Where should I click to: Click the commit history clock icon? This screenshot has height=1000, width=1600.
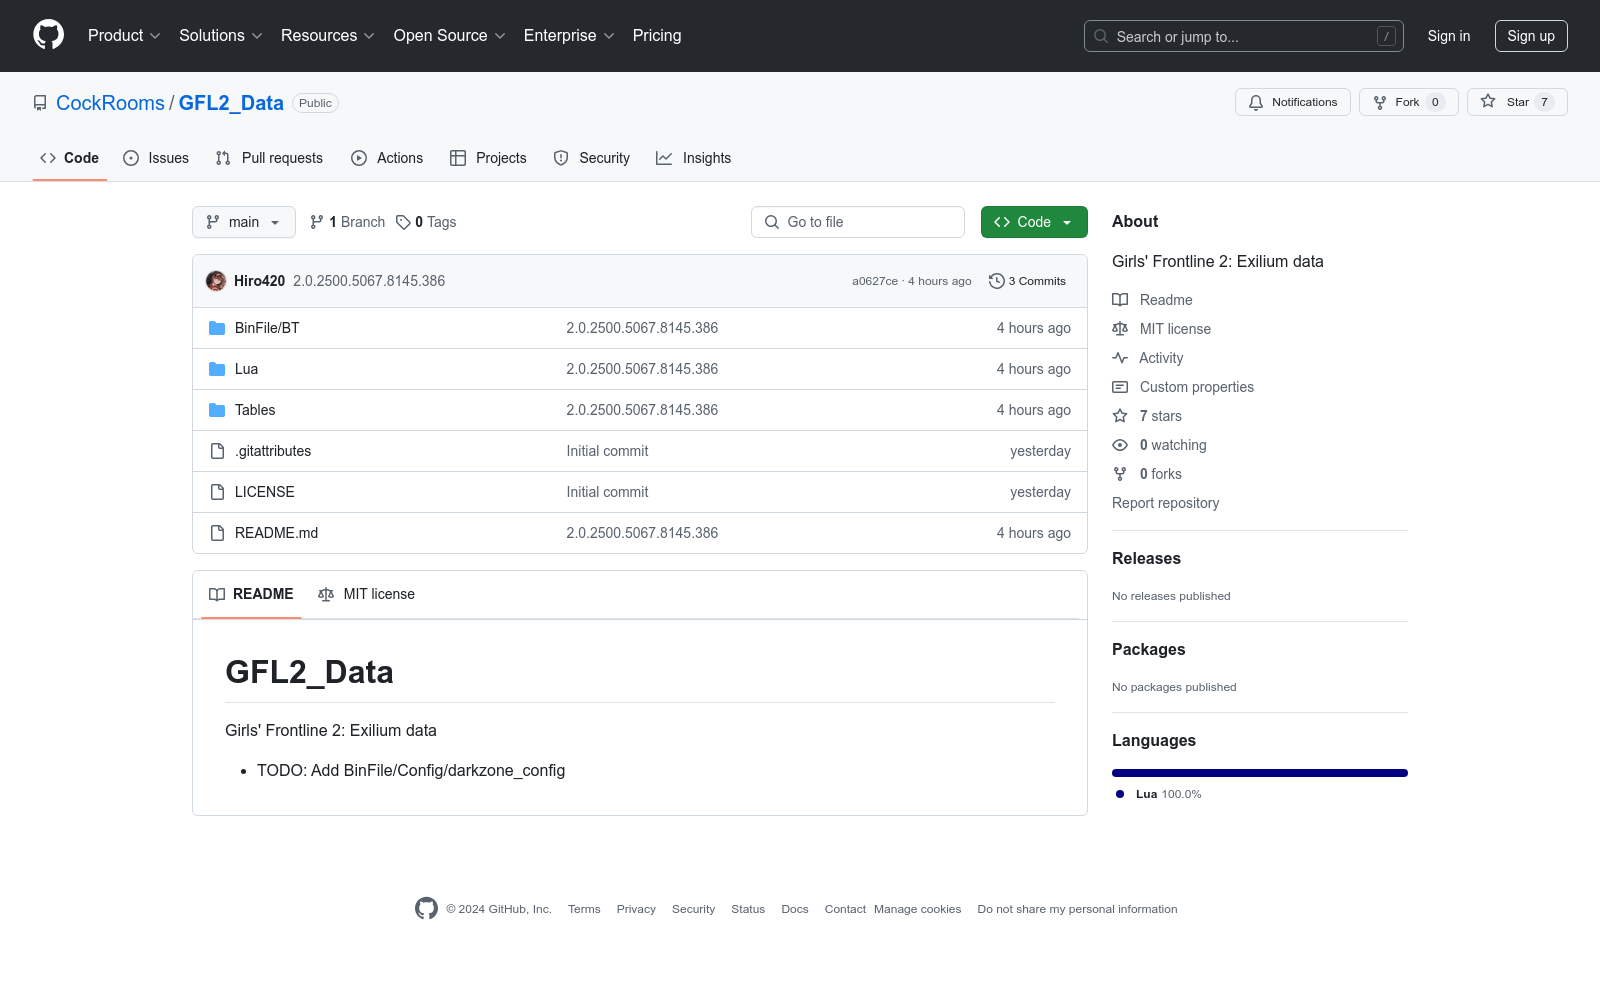coord(996,281)
